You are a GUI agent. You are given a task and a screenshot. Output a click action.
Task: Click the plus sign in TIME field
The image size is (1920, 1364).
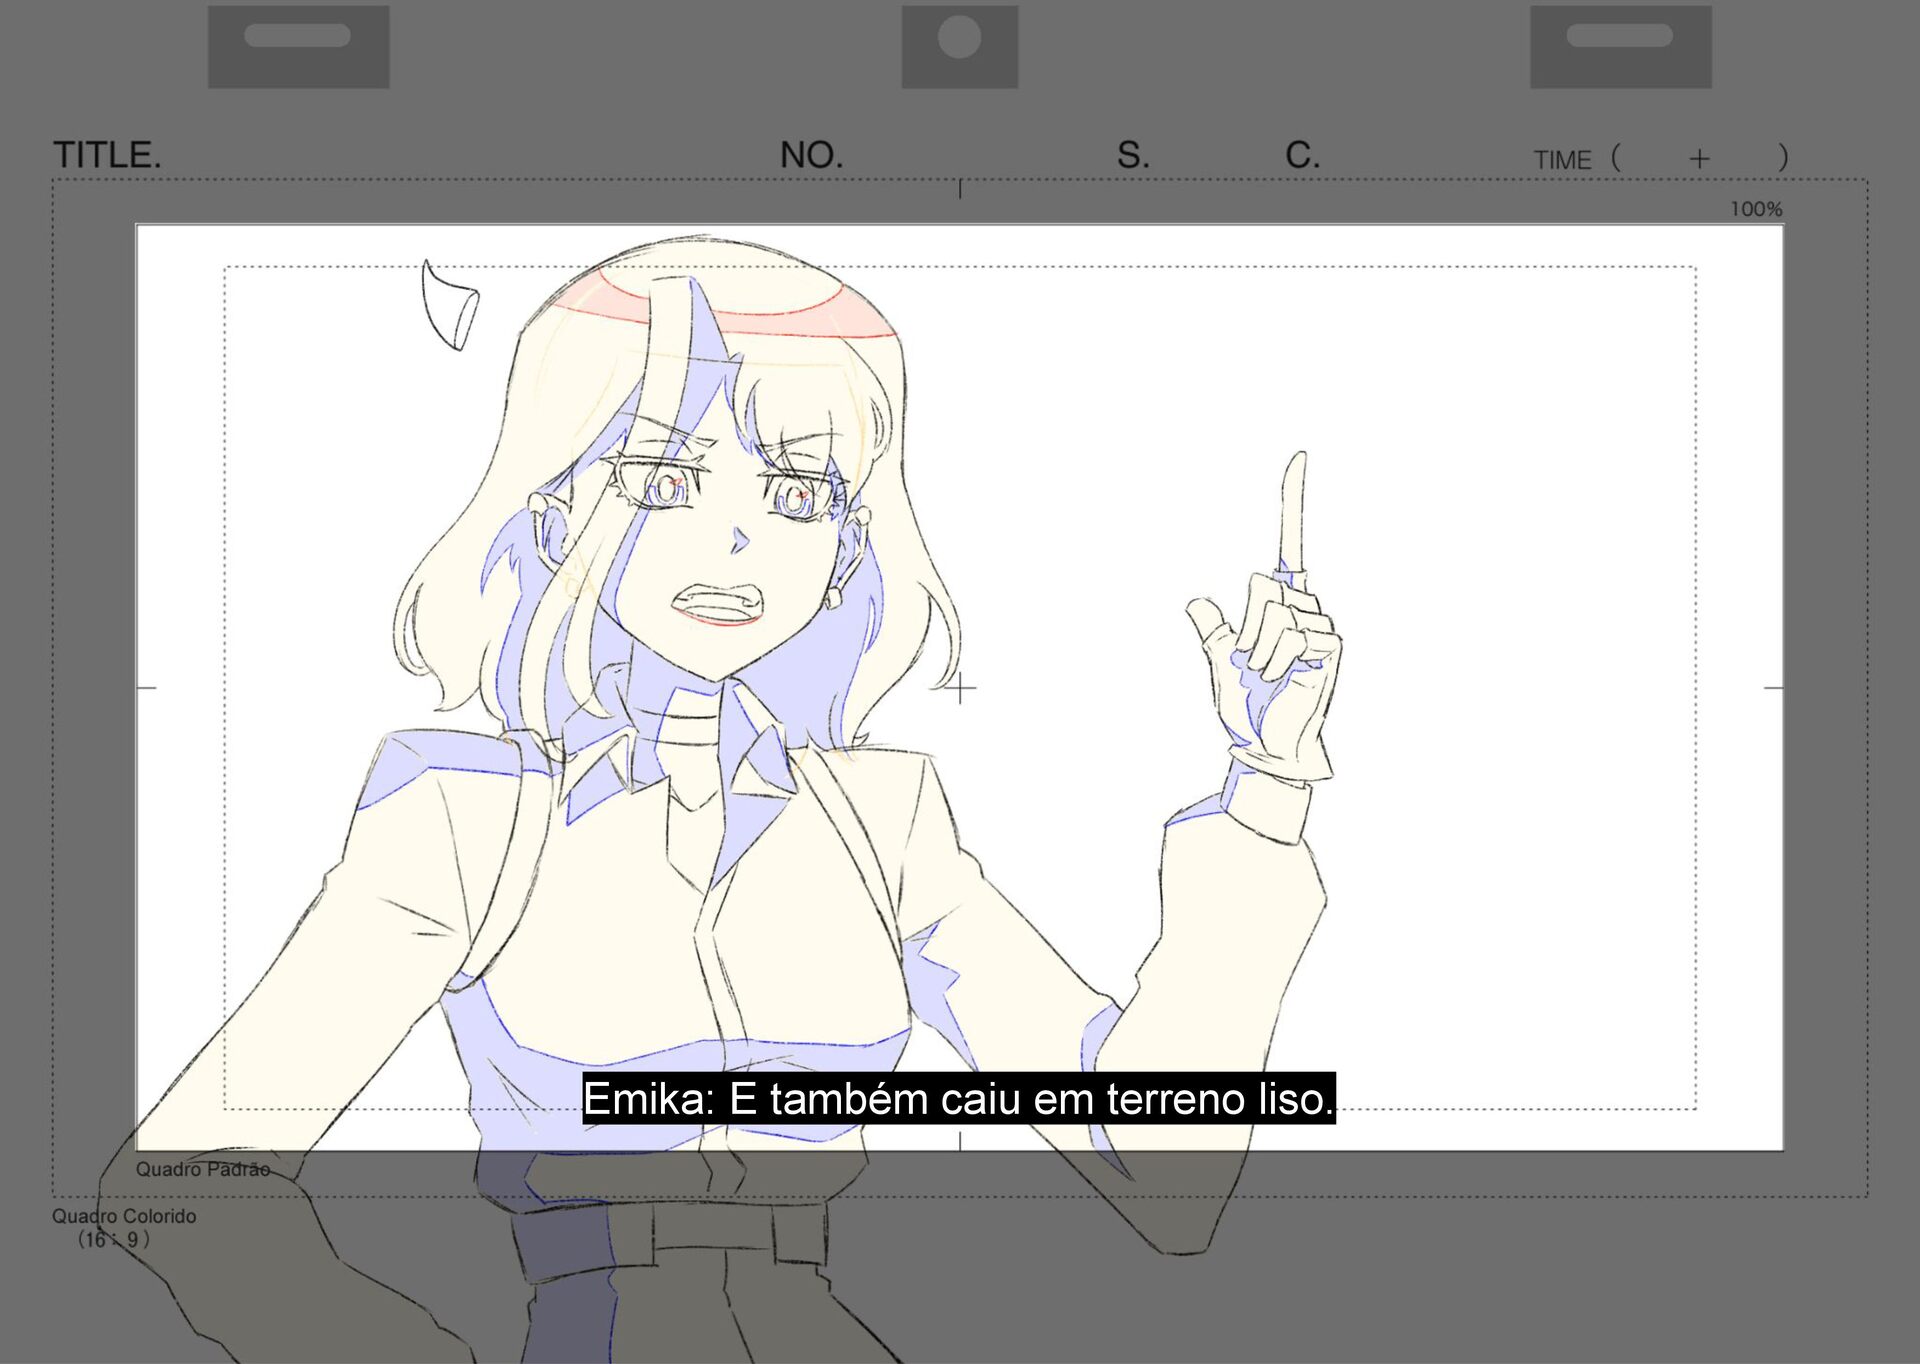tap(1699, 159)
